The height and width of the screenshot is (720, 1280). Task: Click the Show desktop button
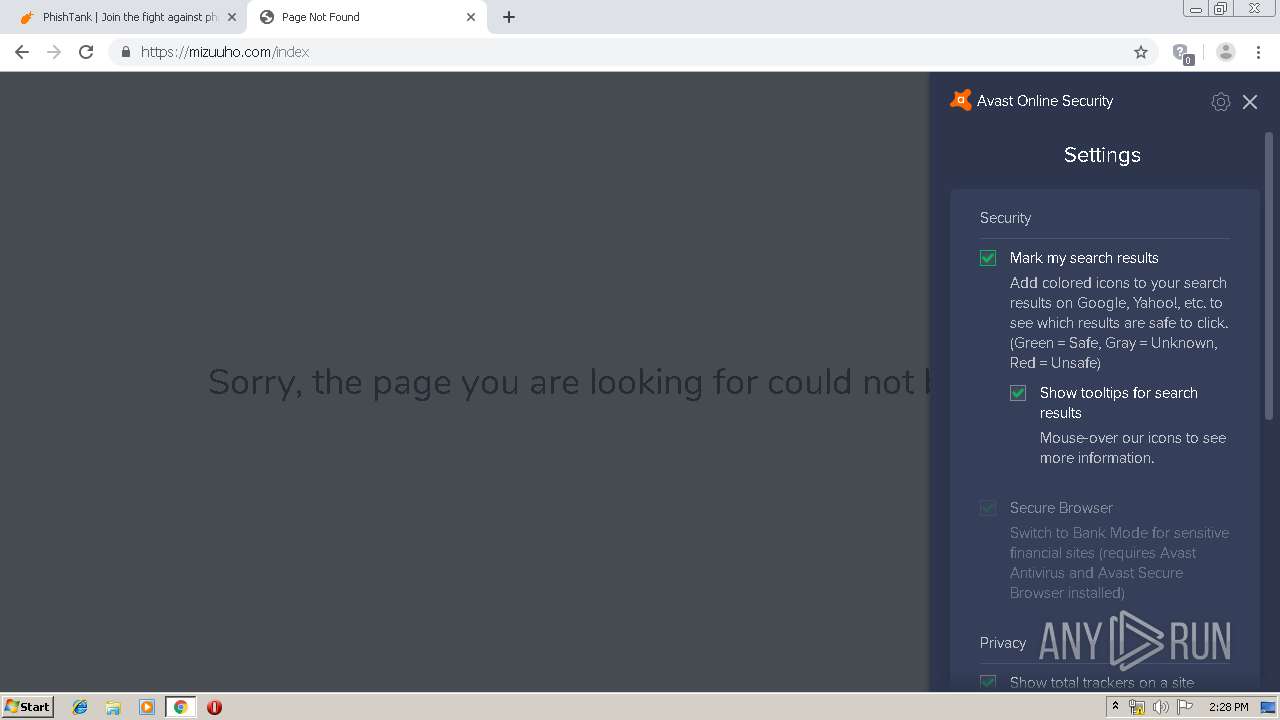pos(1268,707)
